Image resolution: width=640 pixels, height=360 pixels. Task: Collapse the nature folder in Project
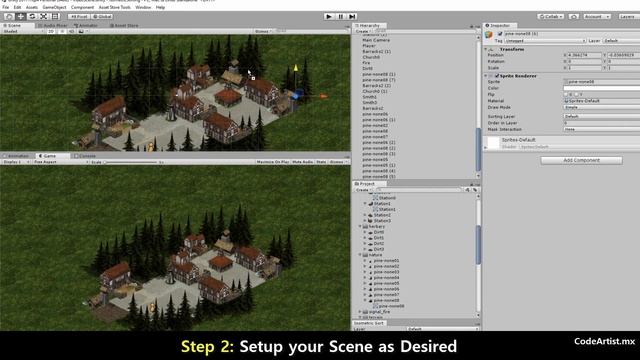click(x=360, y=255)
